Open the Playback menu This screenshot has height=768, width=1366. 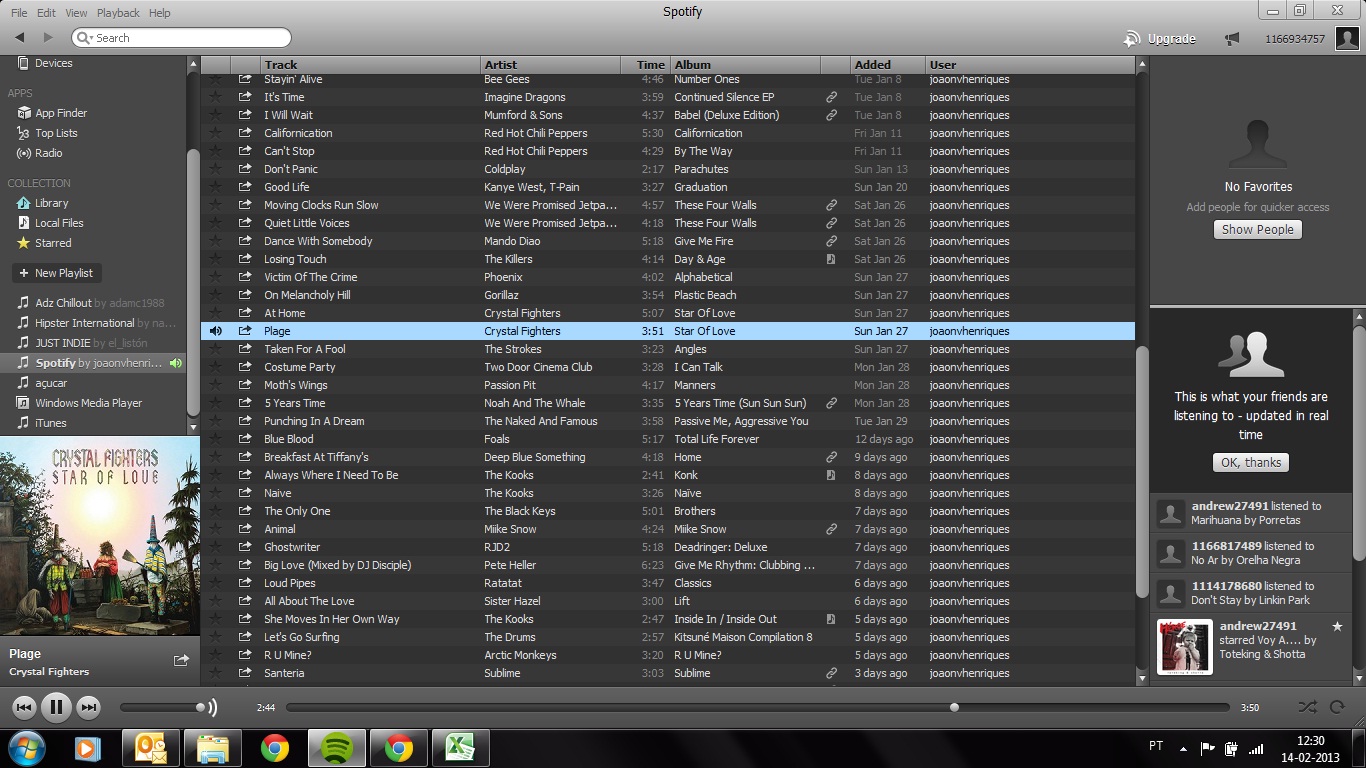click(x=118, y=13)
